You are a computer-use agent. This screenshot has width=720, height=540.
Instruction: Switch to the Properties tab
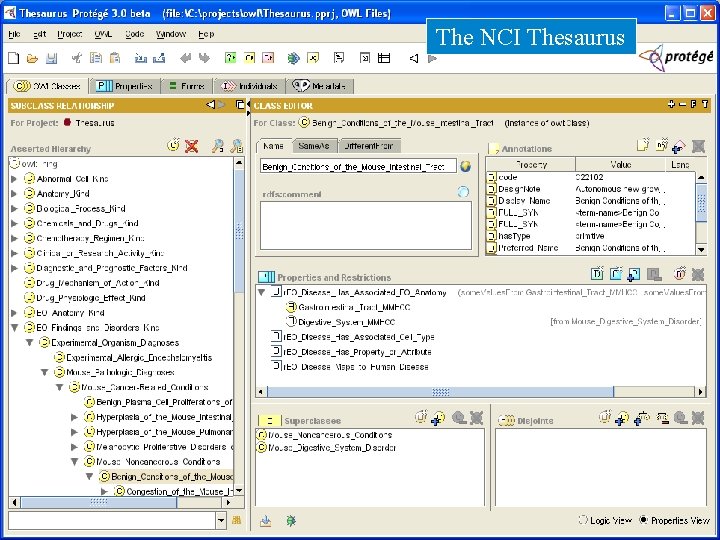coord(125,86)
